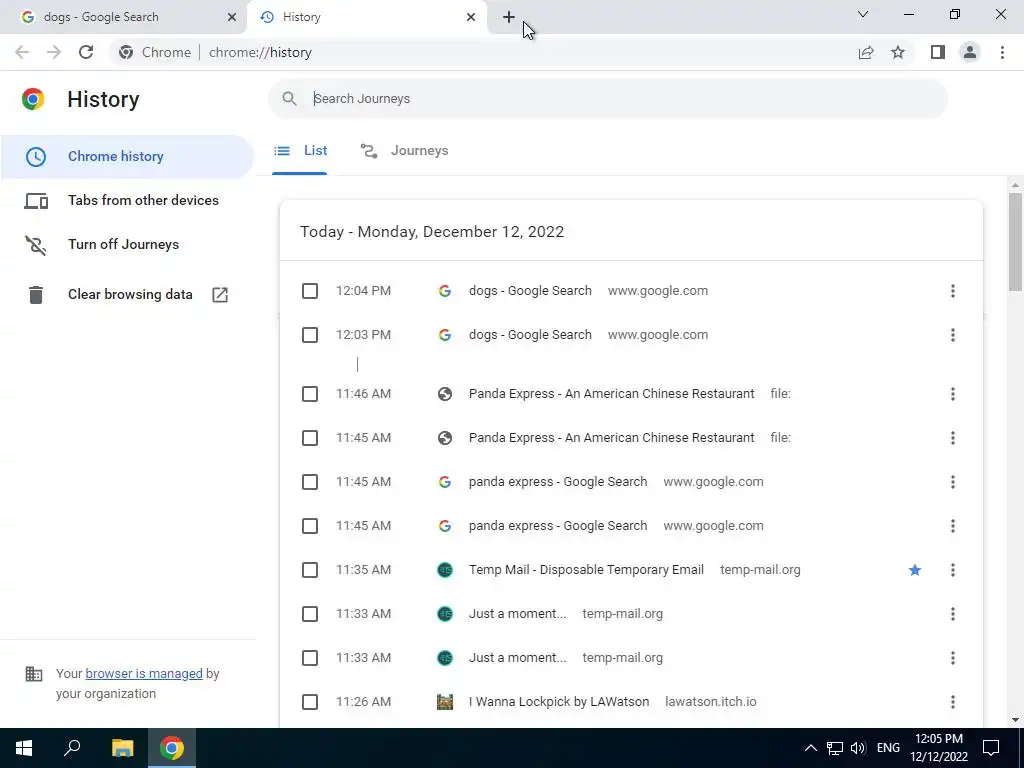
Task: Open actions menu for 12:04 PM dogs entry
Action: tap(953, 291)
